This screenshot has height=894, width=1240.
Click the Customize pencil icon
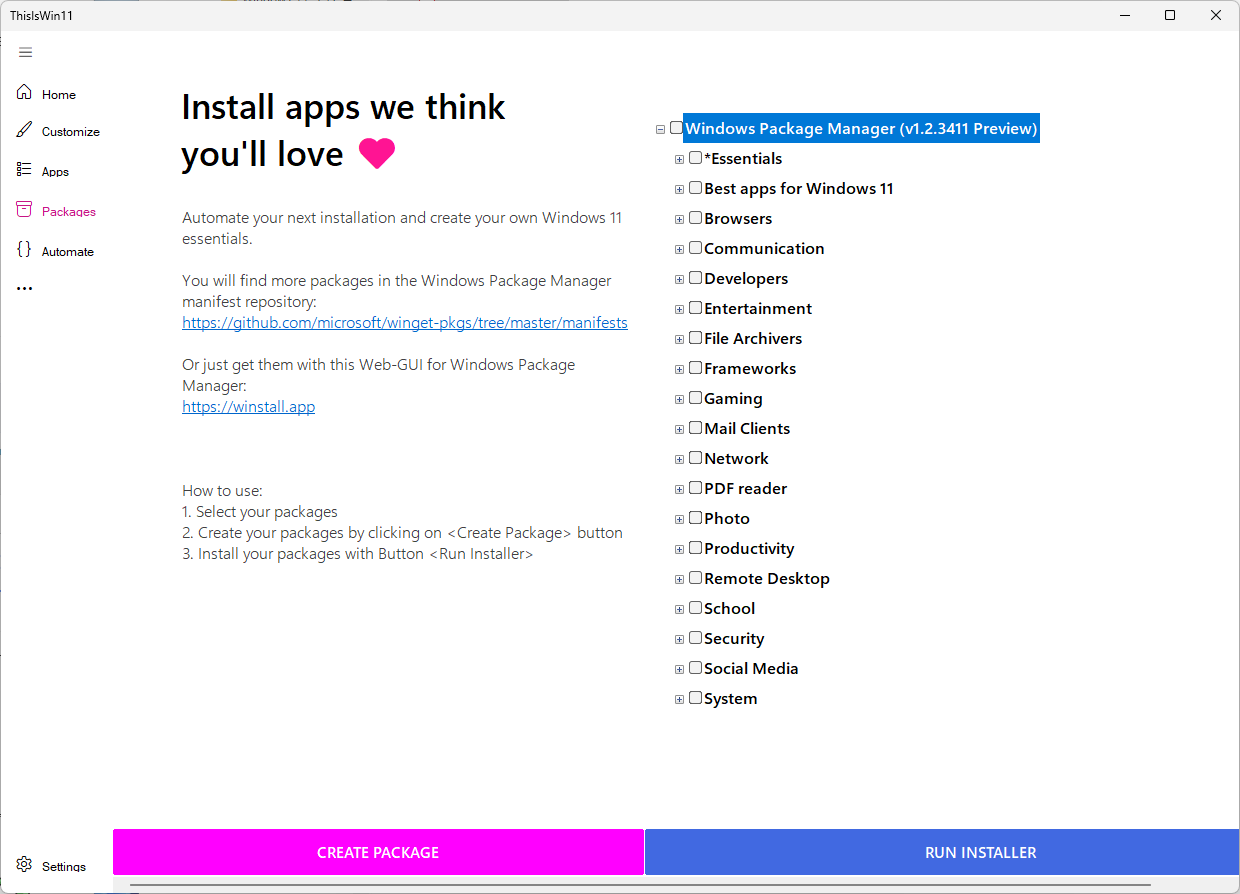click(x=24, y=130)
